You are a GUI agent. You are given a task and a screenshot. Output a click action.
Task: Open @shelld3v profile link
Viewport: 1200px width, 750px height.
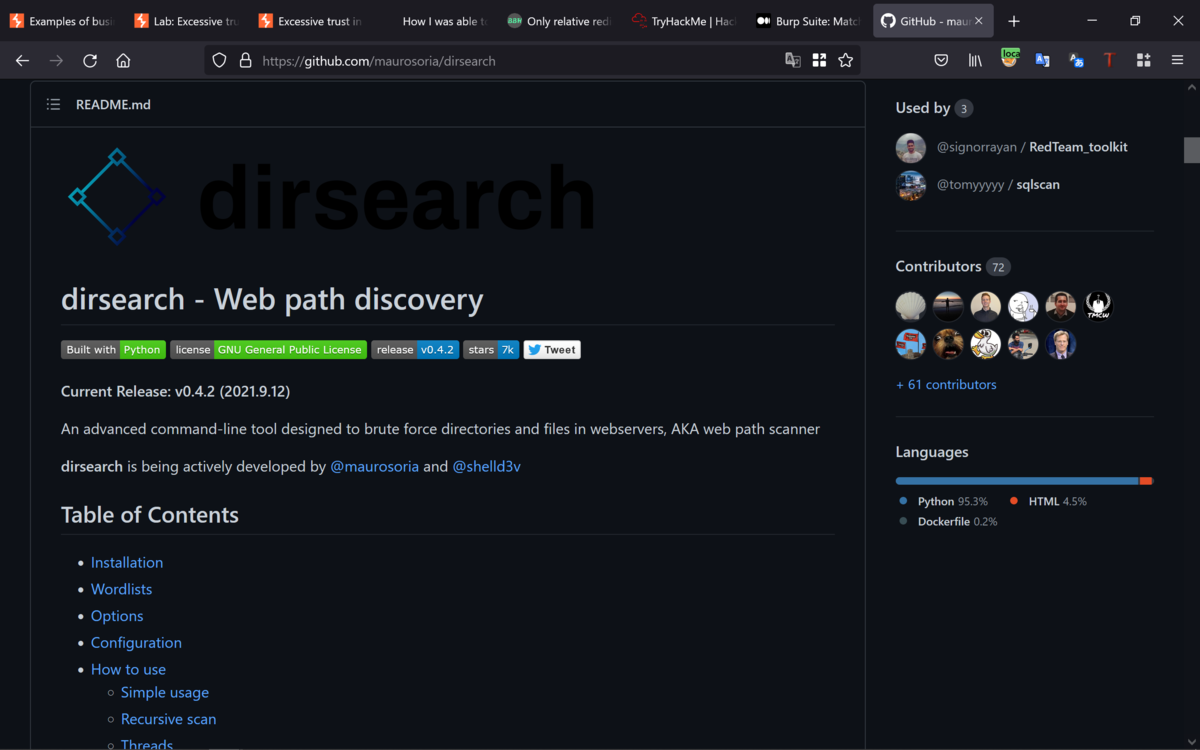click(x=486, y=466)
